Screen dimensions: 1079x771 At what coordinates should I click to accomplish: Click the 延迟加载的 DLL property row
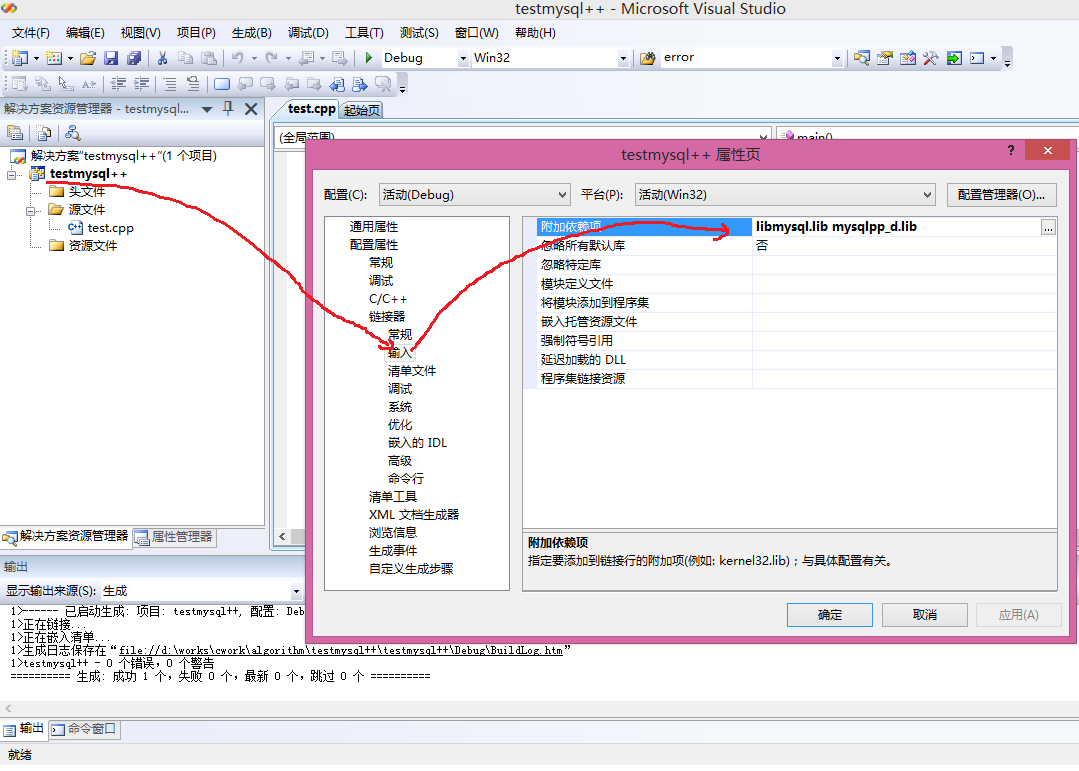point(790,360)
